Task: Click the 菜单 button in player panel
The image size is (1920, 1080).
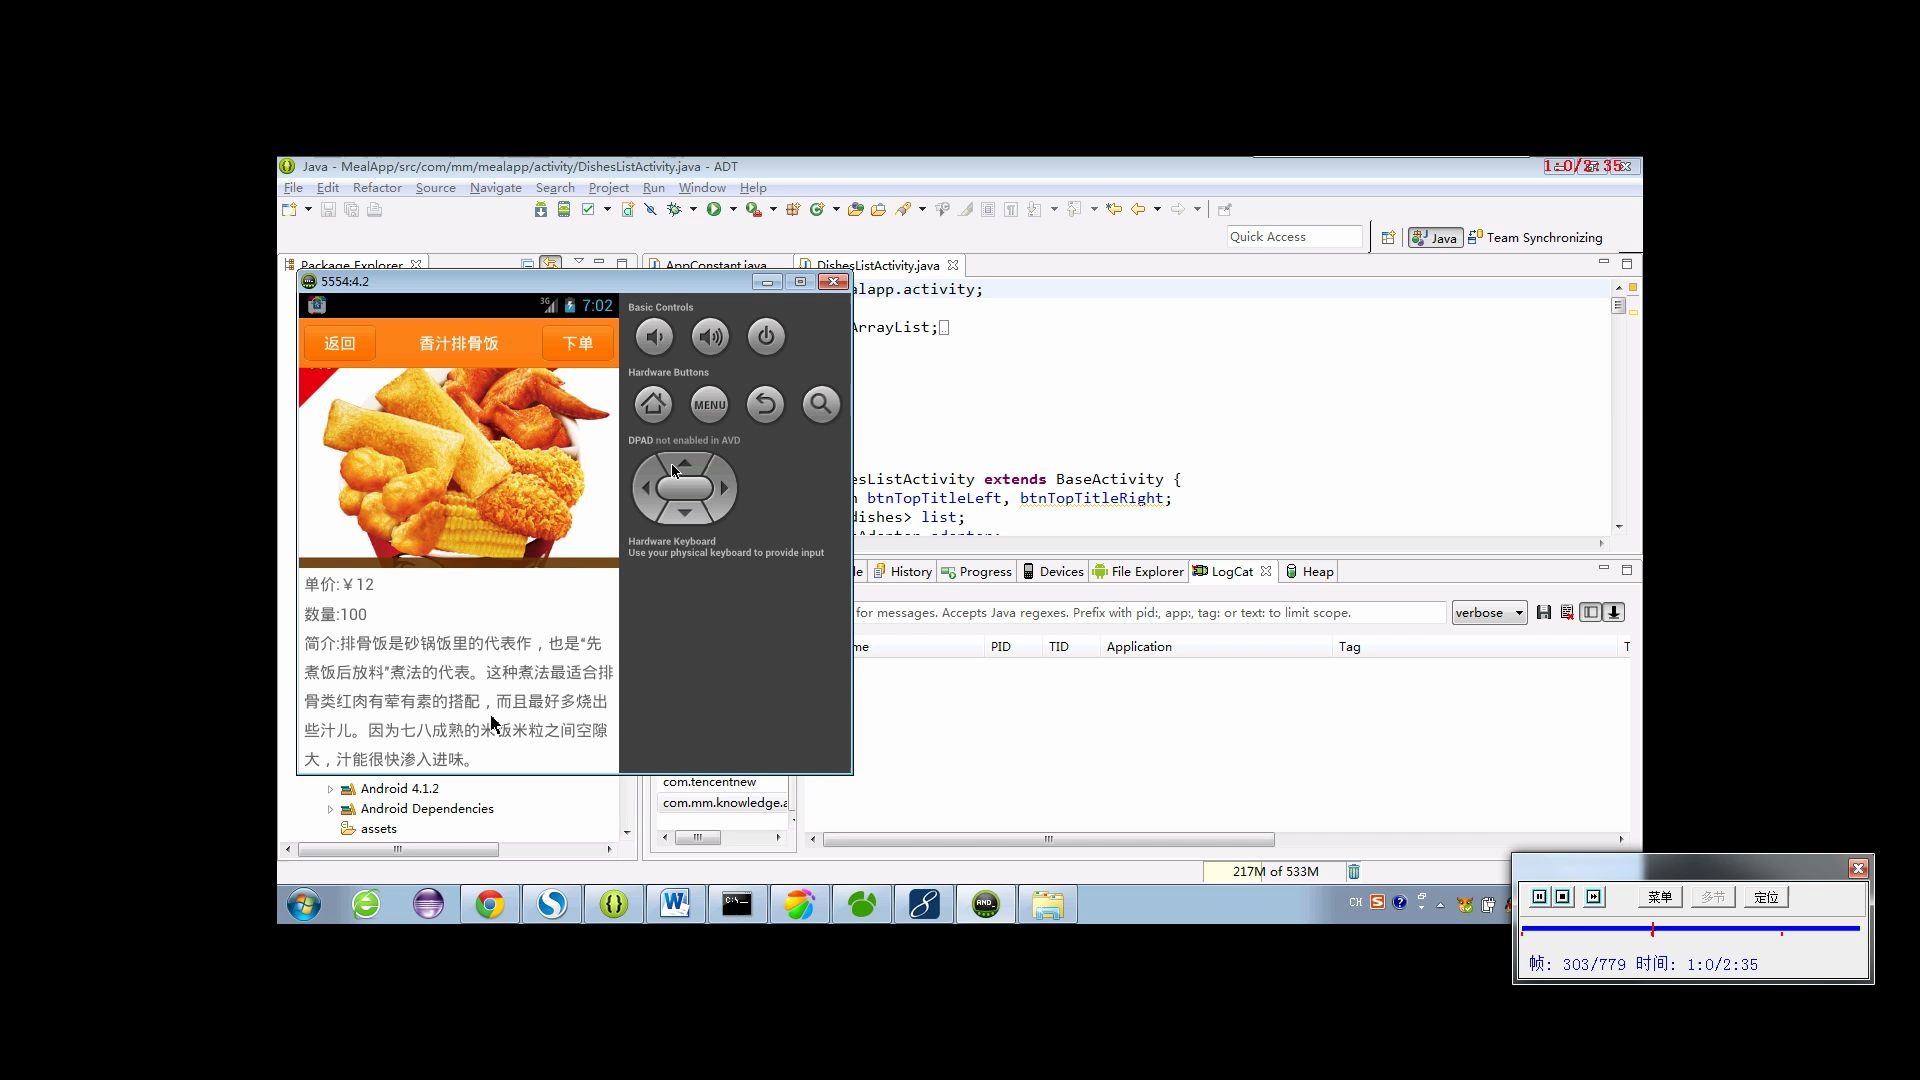Action: [1660, 897]
